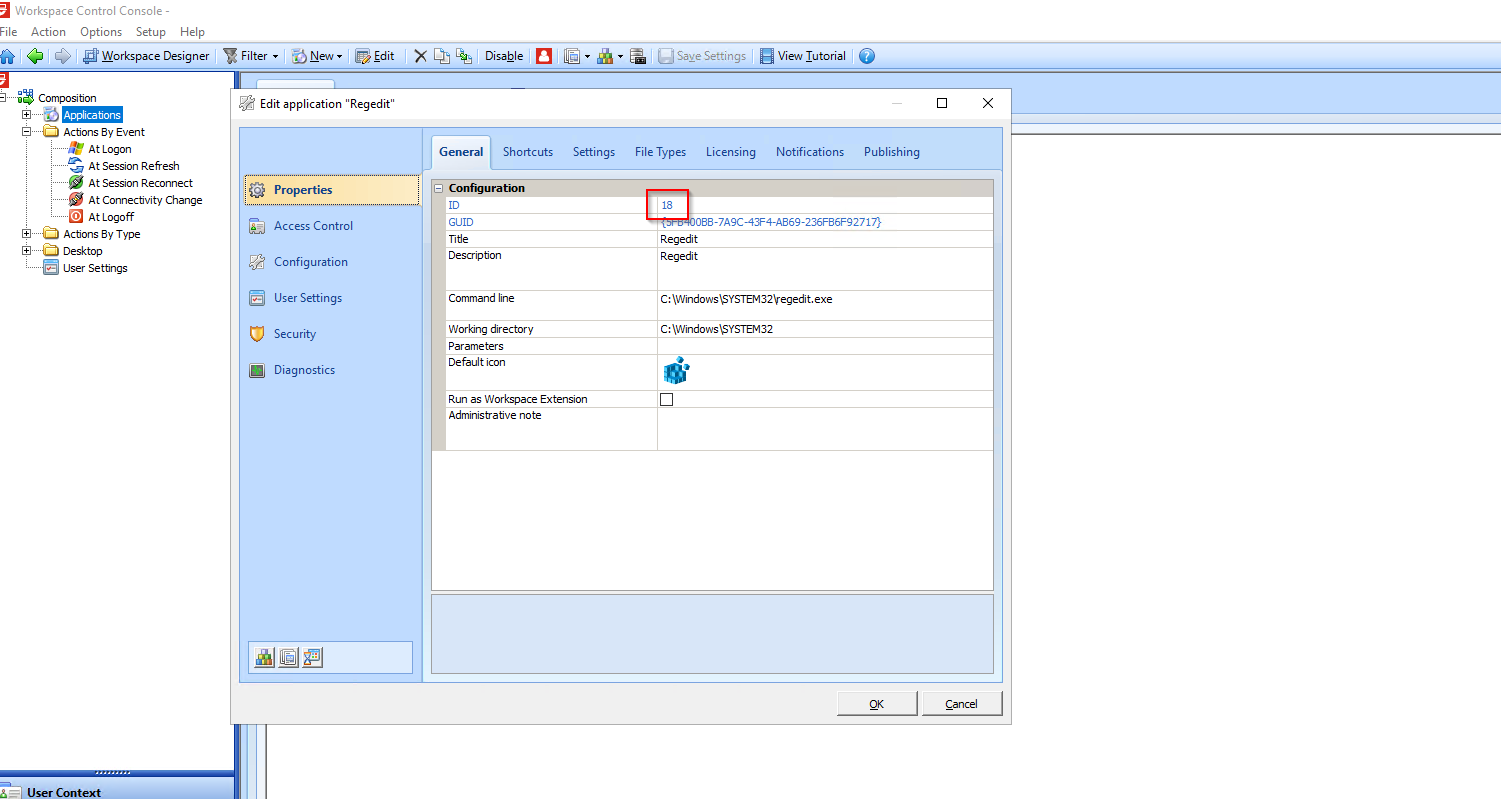
Task: Click the Copy toolbar icon
Action: tap(440, 56)
